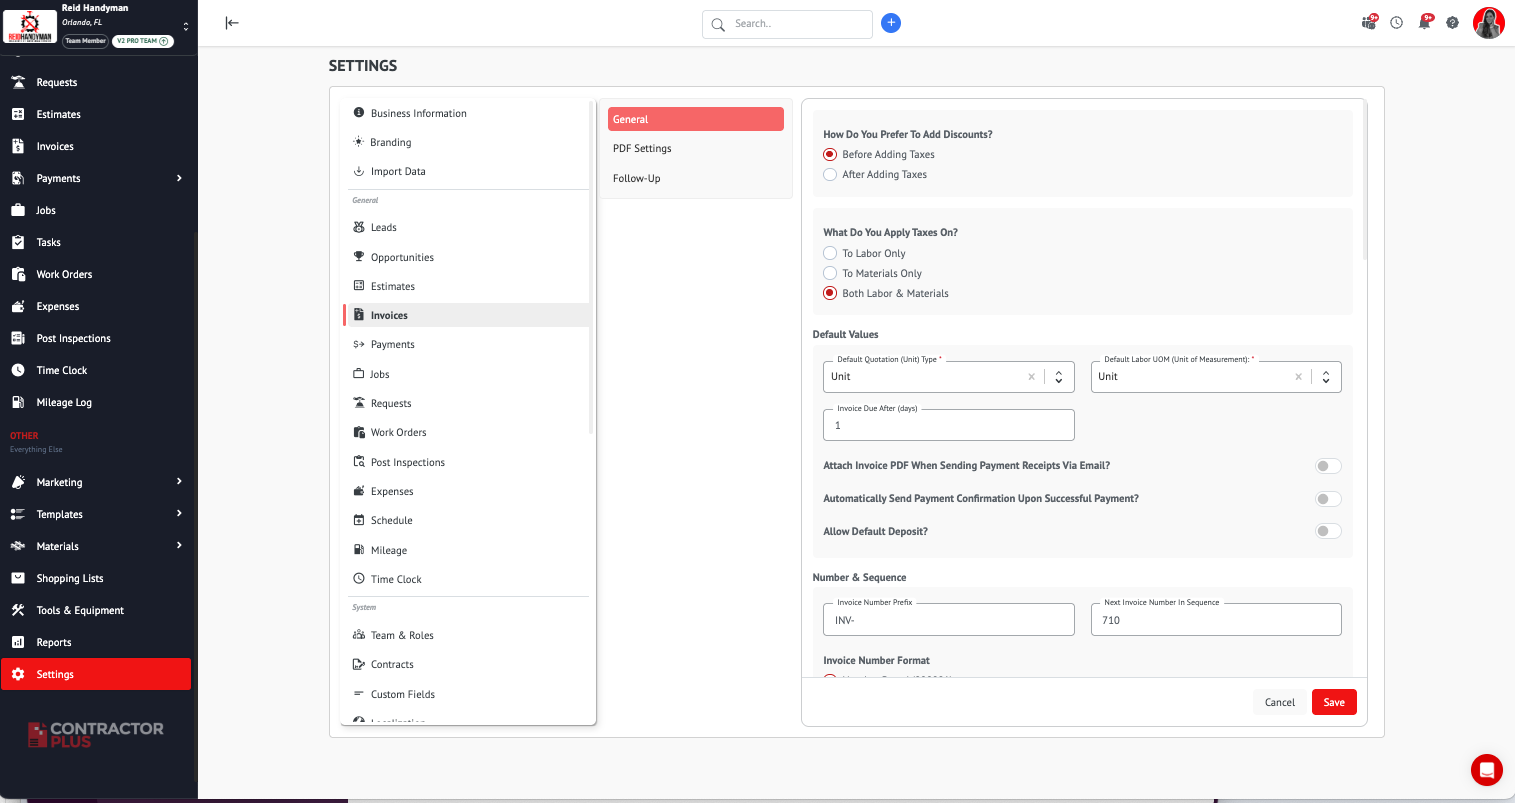Screen dimensions: 1515x803
Task: Open the red chat widget icon
Action: point(1486,770)
